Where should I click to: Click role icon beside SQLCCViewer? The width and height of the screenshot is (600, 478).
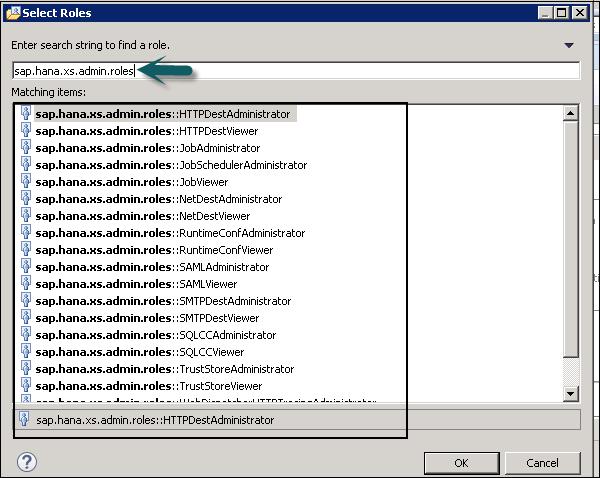click(x=26, y=351)
